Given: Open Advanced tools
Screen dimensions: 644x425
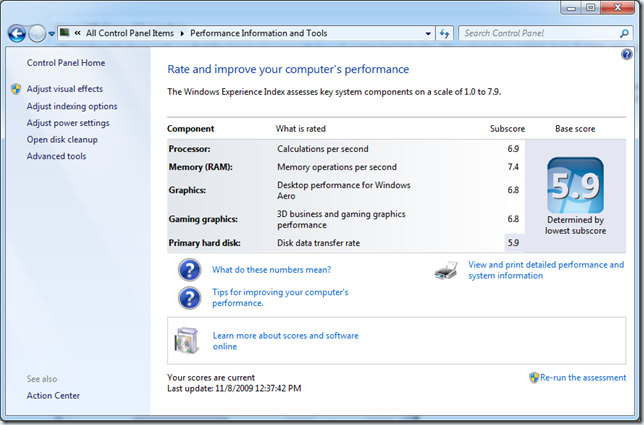Looking at the screenshot, I should (56, 156).
